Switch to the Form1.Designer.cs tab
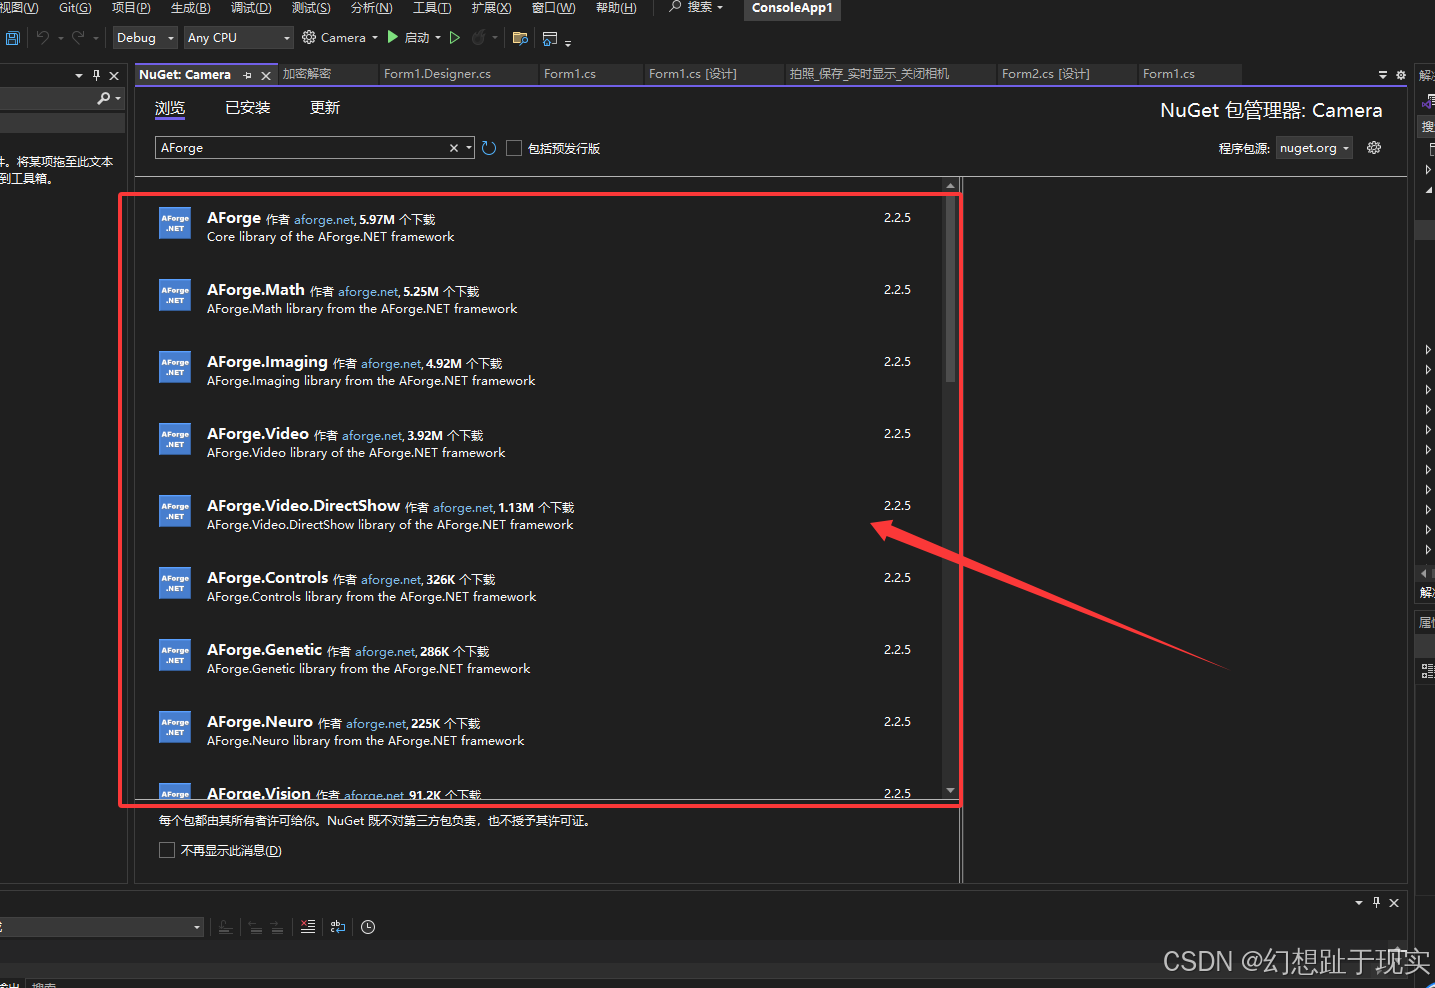 437,74
